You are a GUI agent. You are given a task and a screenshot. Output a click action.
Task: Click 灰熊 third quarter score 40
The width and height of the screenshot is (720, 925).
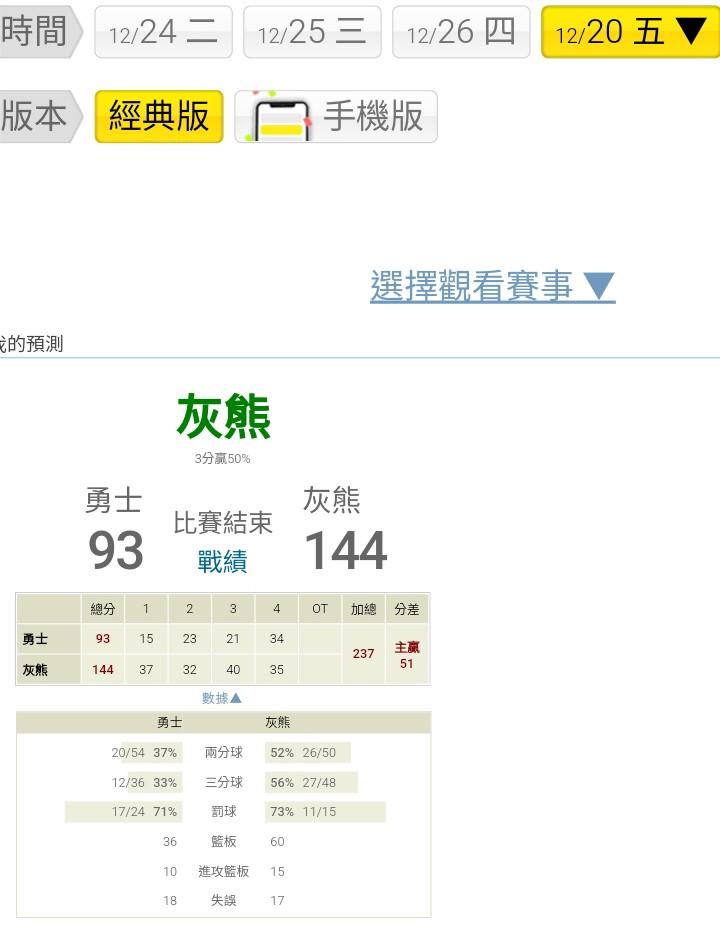(x=233, y=670)
